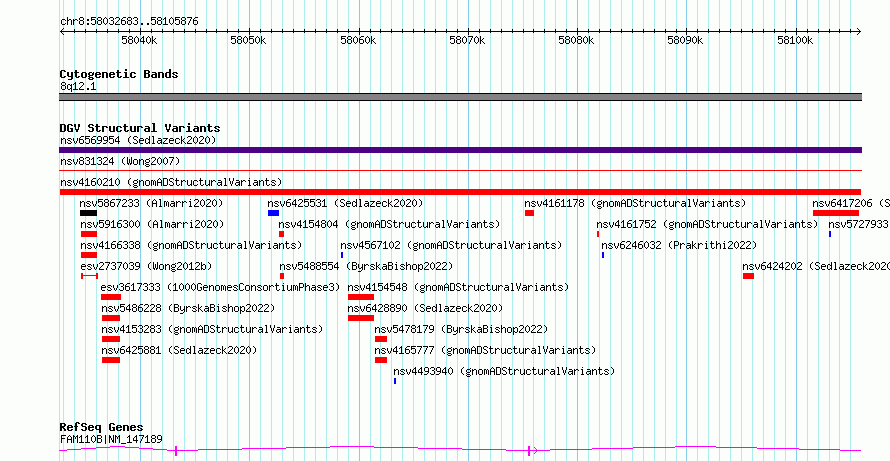Click the red bar under nsv4154548
Image resolution: width=890 pixels, height=461 pixels.
click(361, 297)
